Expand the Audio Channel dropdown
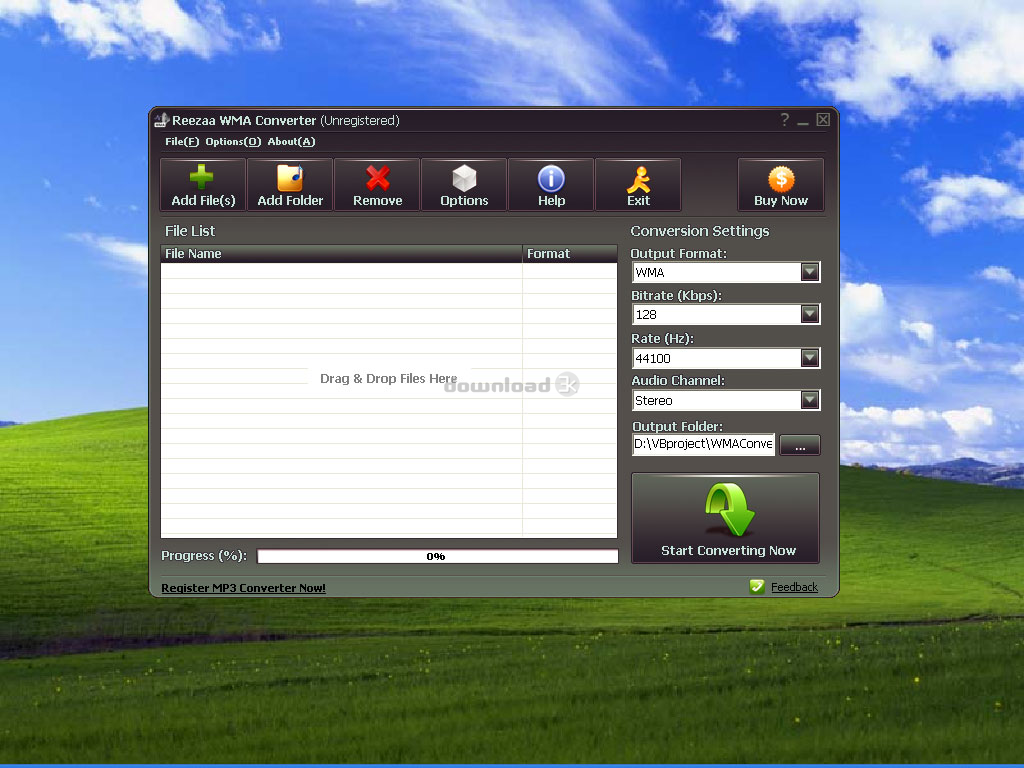 click(810, 400)
